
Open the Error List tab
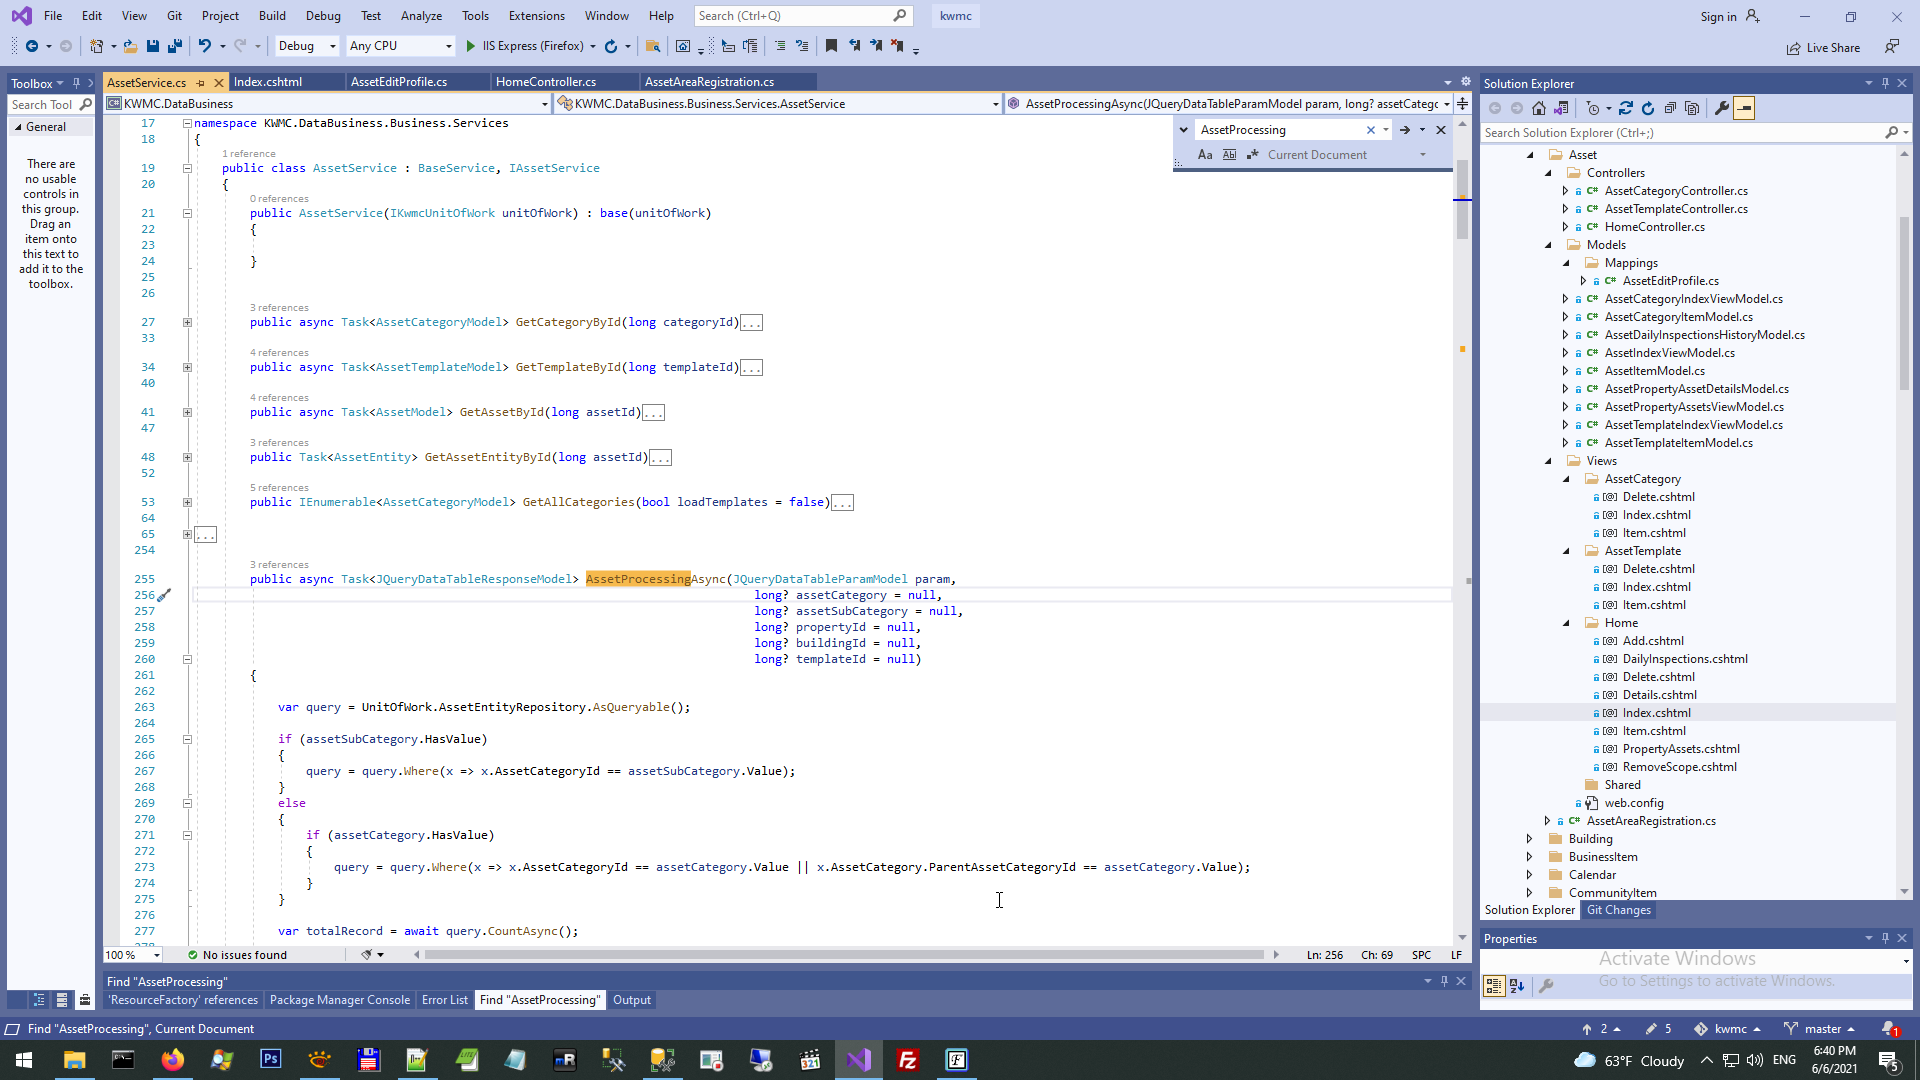[x=444, y=1000]
